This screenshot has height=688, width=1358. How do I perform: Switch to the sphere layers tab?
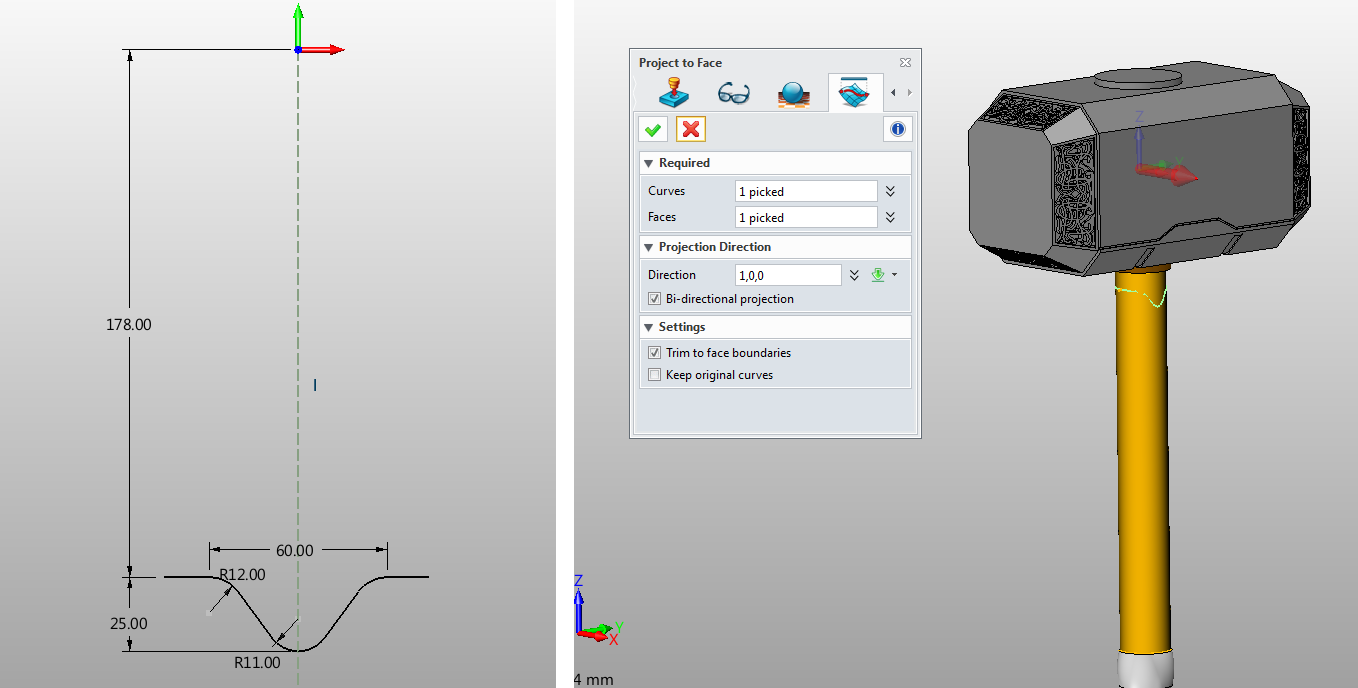(794, 94)
